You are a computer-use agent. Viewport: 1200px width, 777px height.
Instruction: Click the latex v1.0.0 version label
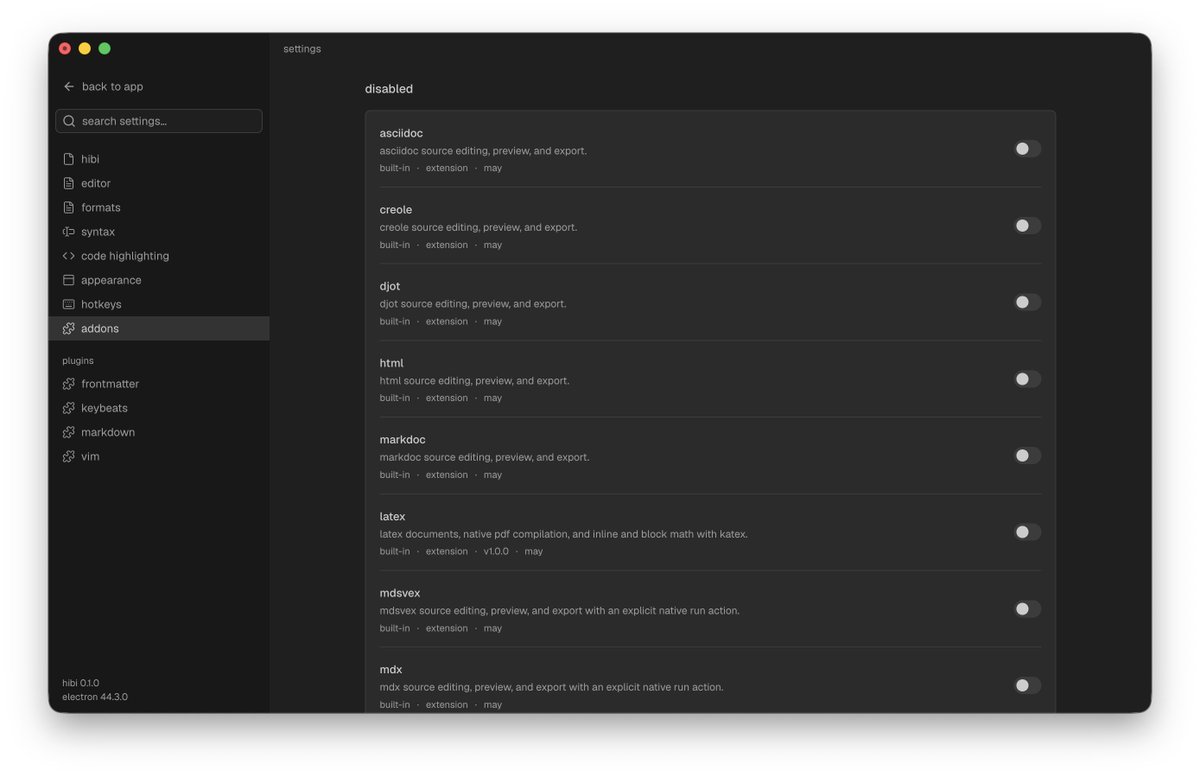tap(496, 552)
